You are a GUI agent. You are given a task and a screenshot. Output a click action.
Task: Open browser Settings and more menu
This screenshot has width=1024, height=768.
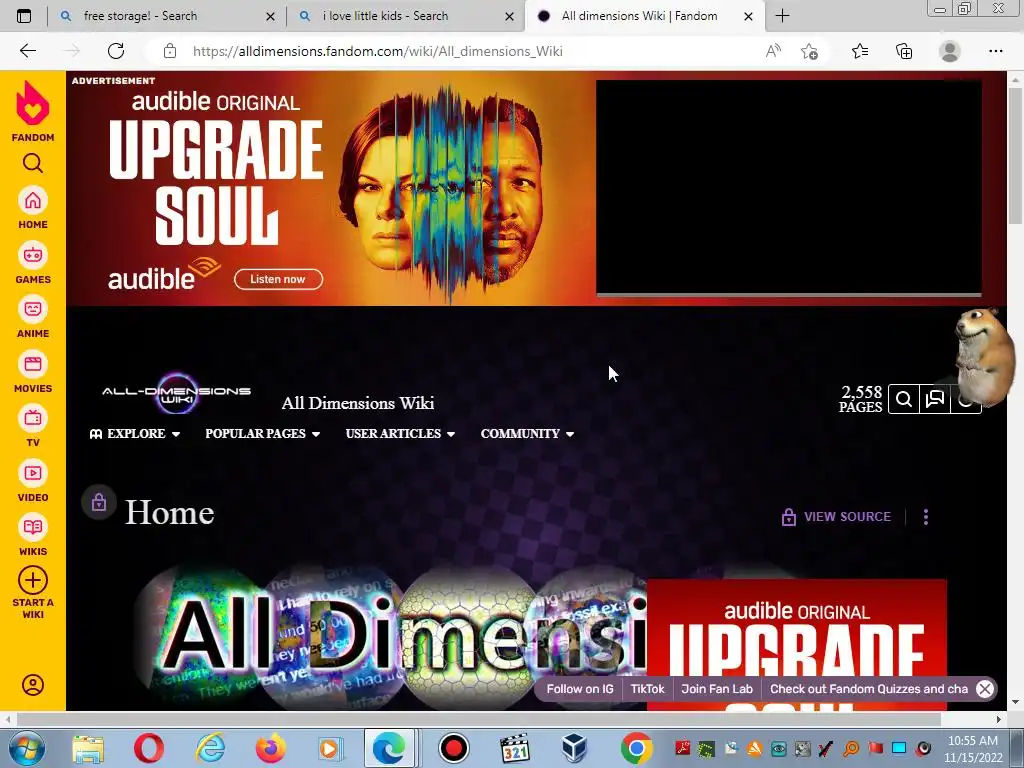(x=995, y=51)
